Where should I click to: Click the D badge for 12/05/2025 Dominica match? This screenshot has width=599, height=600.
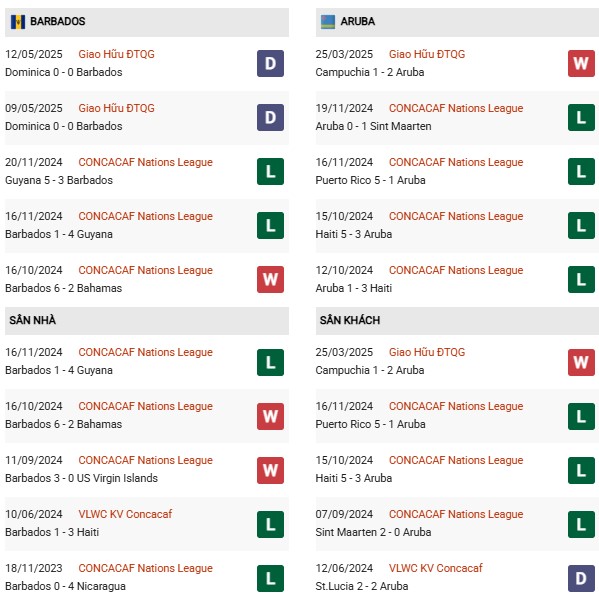pyautogui.click(x=270, y=64)
